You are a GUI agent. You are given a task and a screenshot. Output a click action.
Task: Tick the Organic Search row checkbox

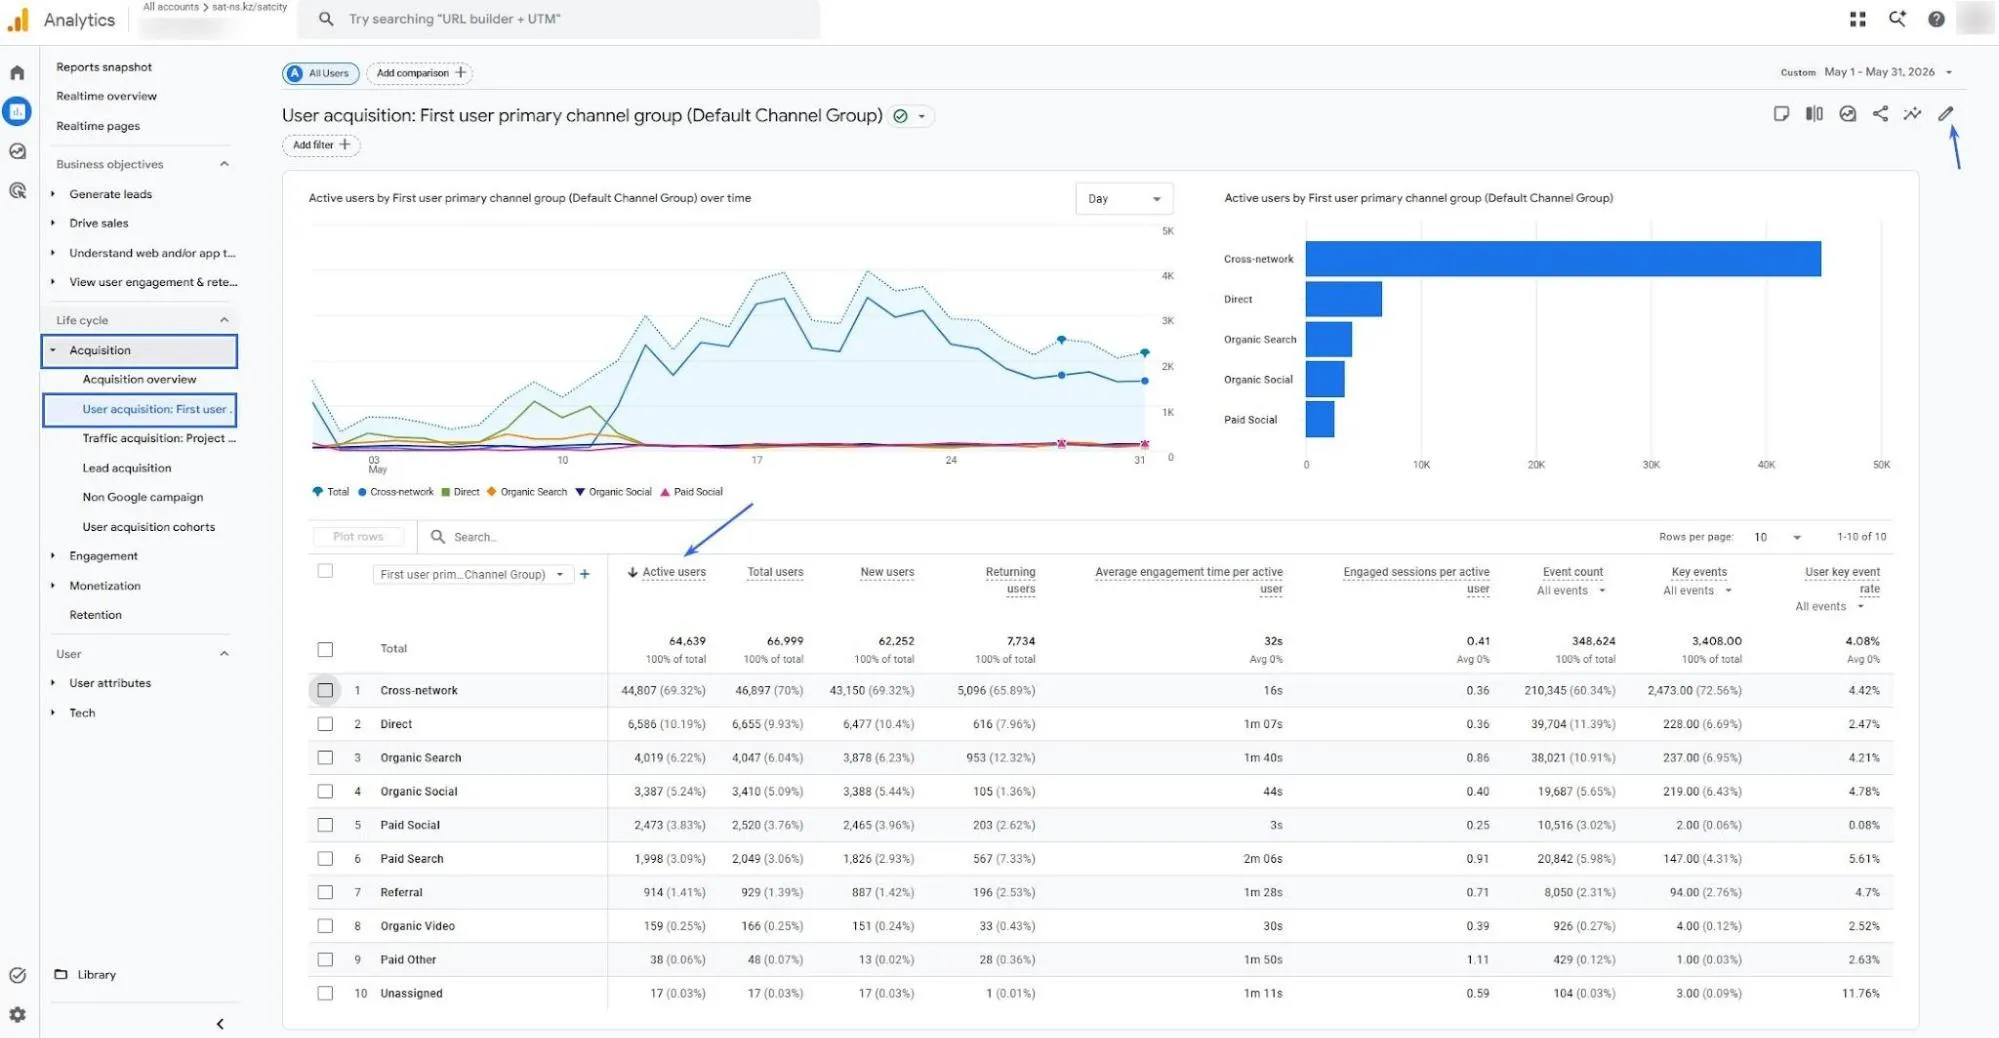[x=325, y=758]
